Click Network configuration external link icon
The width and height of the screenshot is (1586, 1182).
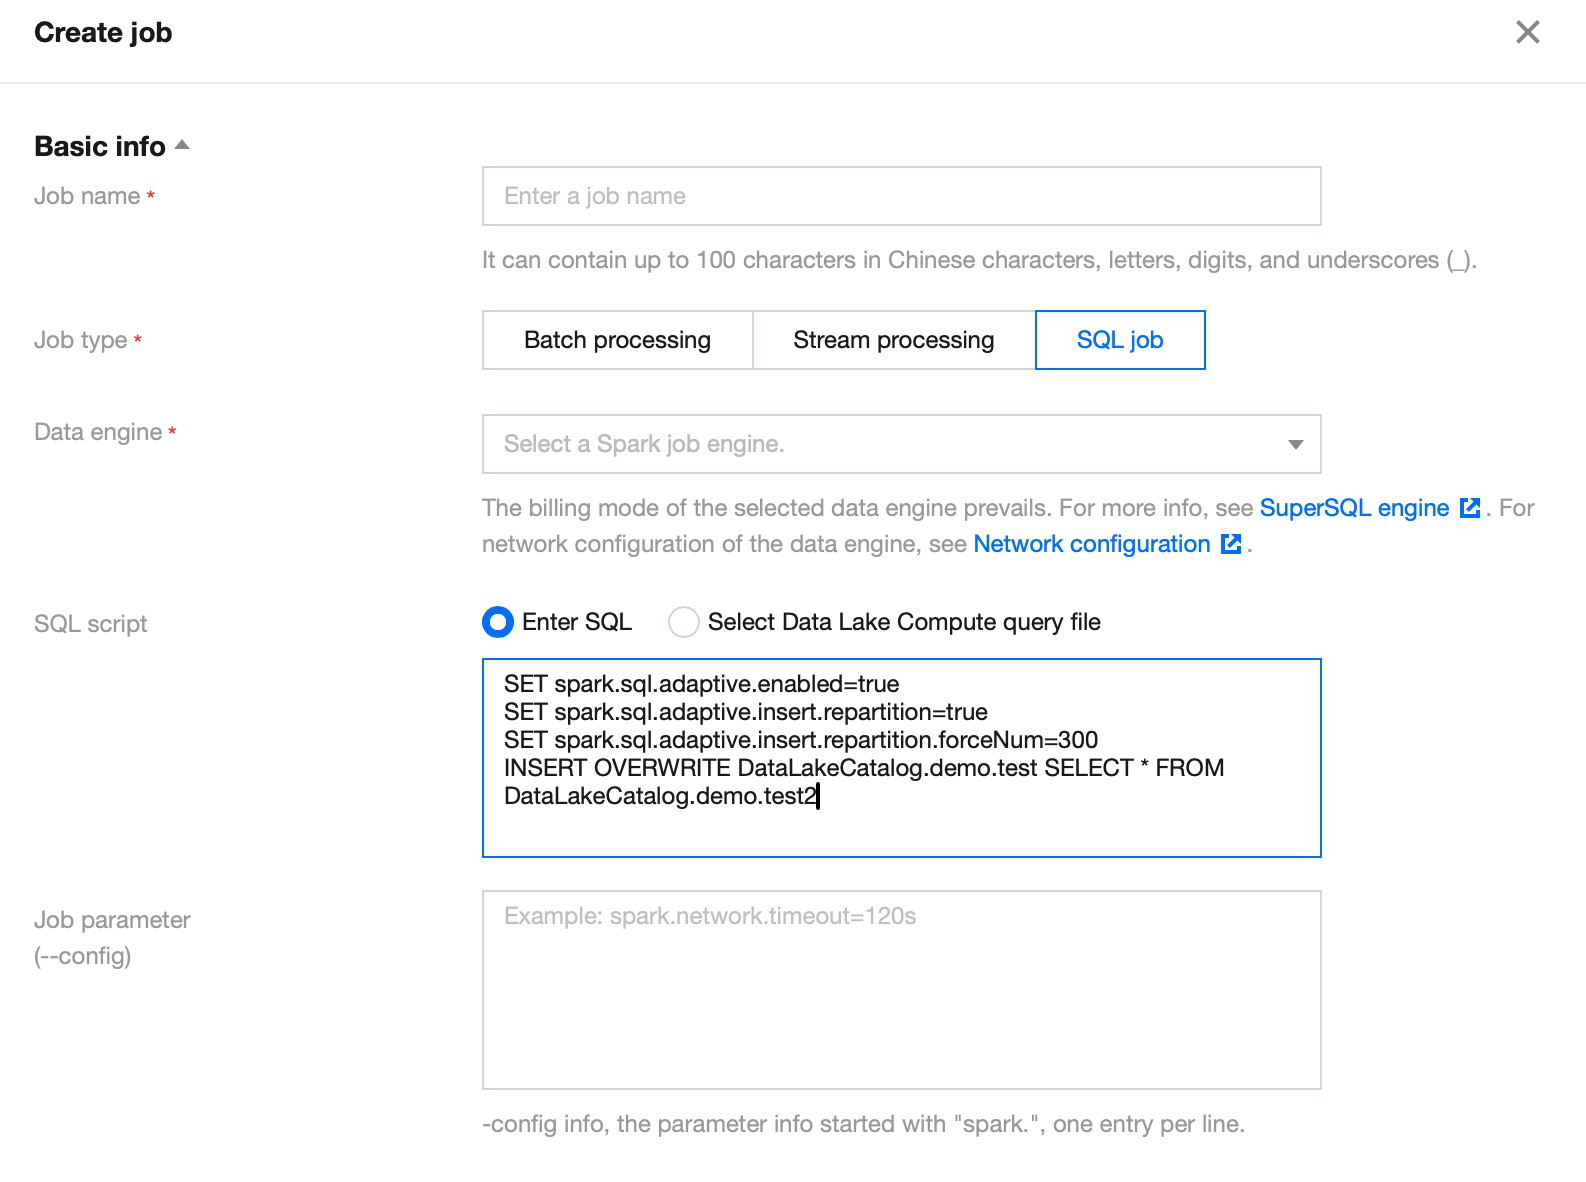(x=1231, y=544)
